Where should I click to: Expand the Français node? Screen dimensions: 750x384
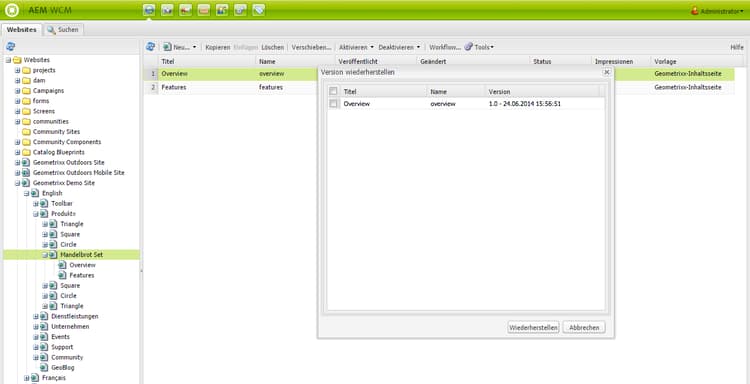pos(27,378)
